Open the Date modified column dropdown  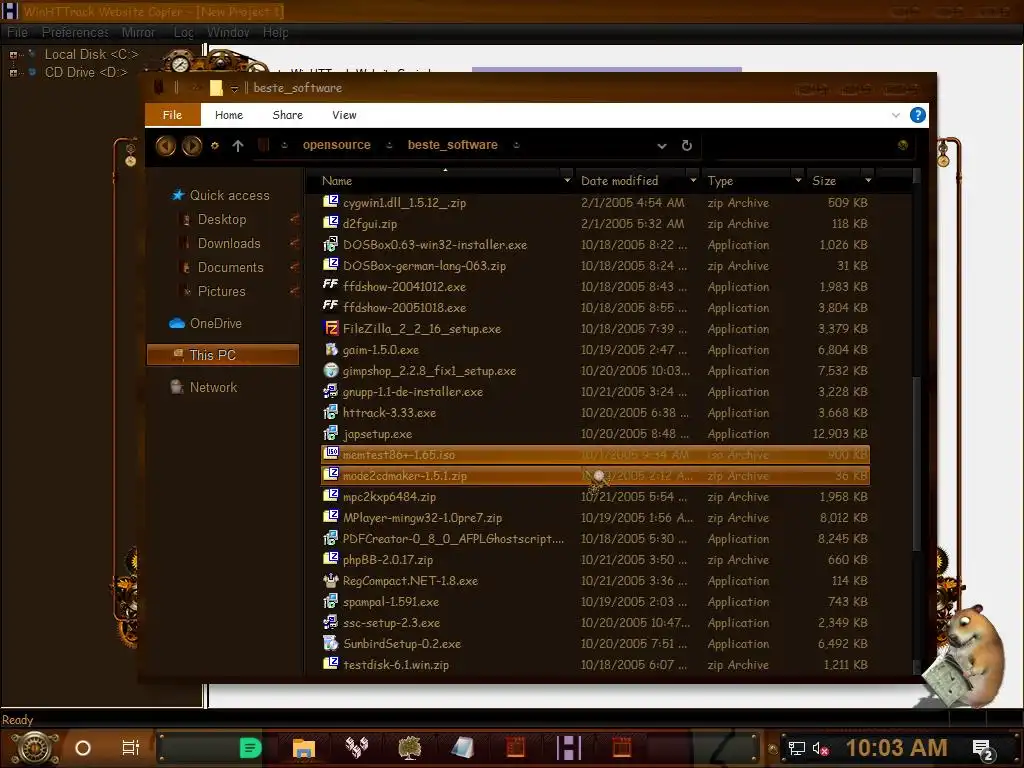pyautogui.click(x=693, y=180)
